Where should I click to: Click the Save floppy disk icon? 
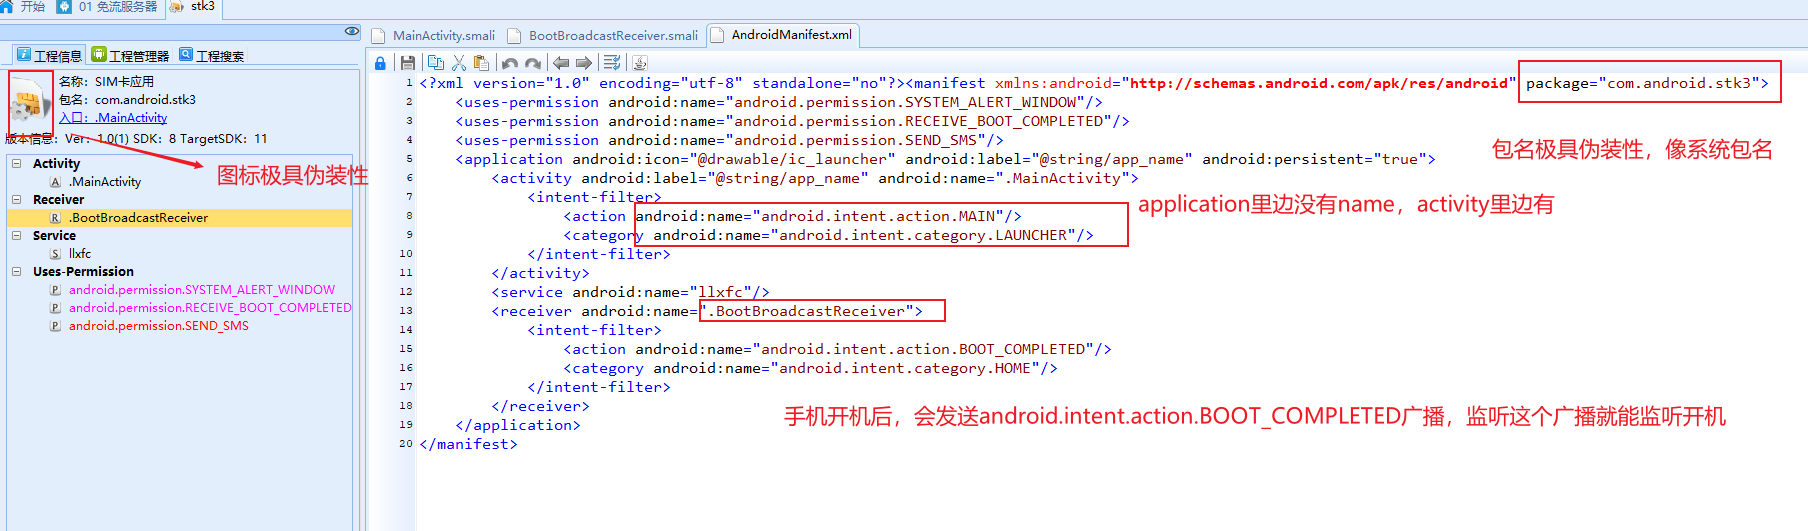[408, 63]
